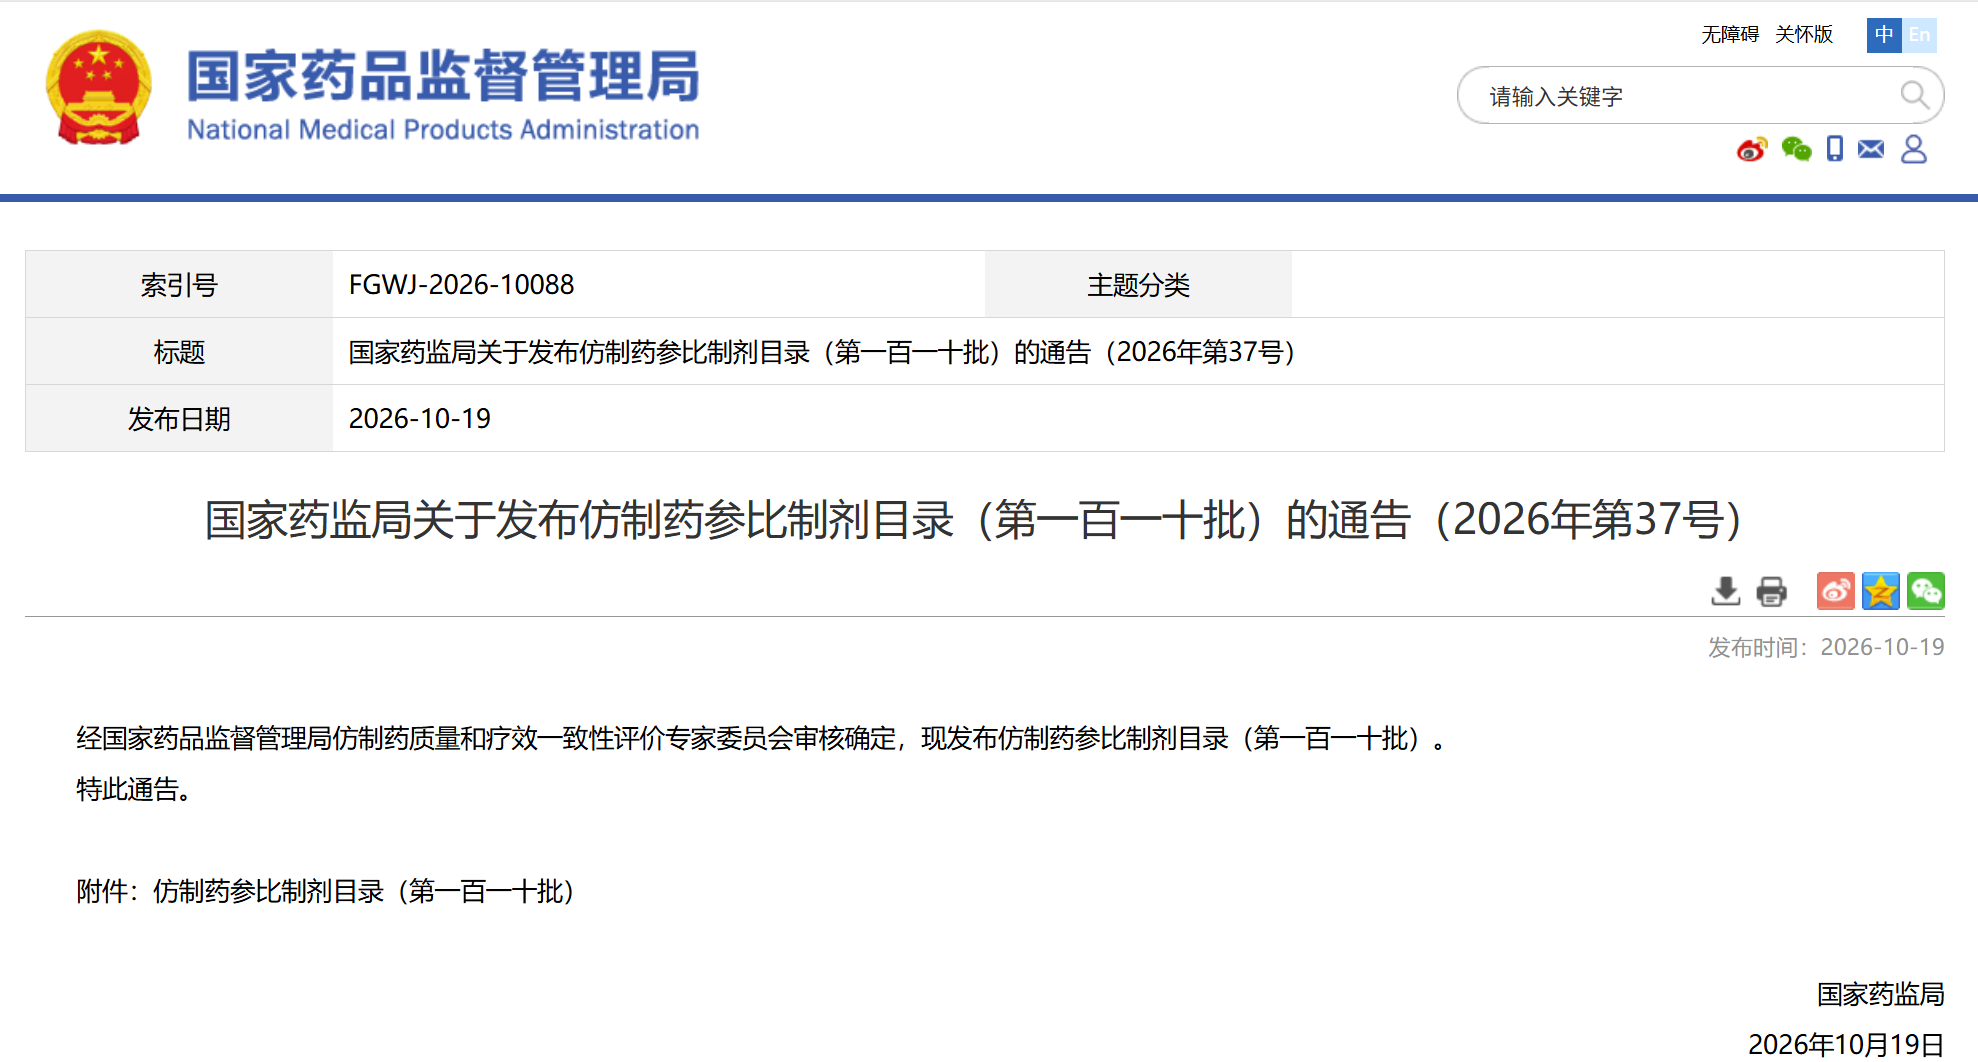Share to QZone star icon
The height and width of the screenshot is (1062, 1978).
(x=1880, y=591)
